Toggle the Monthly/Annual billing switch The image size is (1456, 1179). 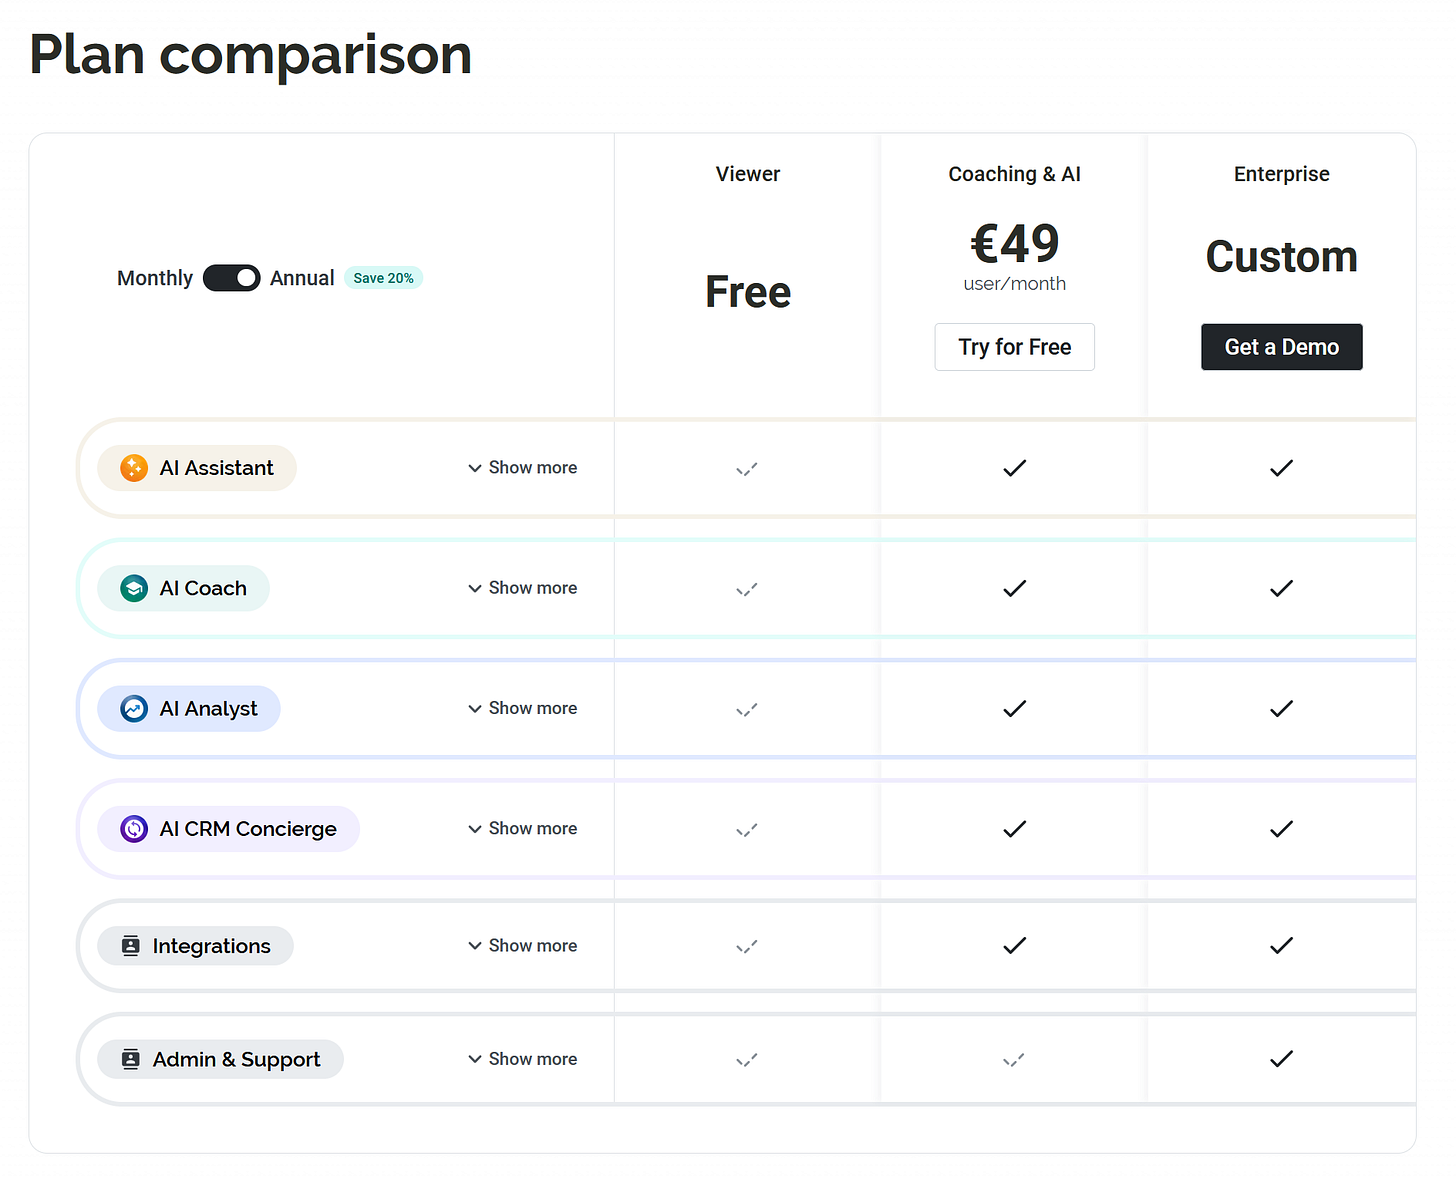coord(231,278)
